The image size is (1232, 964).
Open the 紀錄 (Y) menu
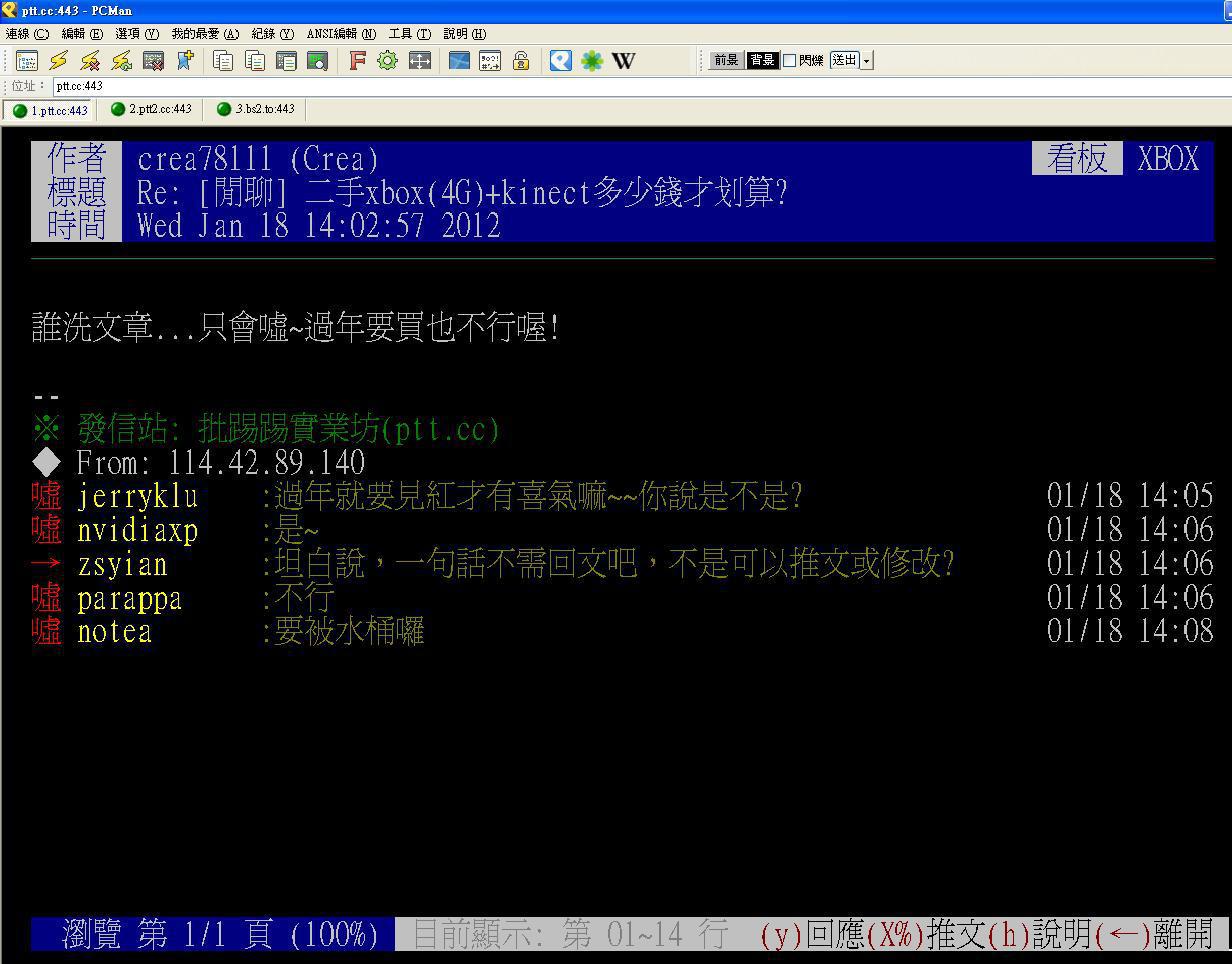pos(273,34)
